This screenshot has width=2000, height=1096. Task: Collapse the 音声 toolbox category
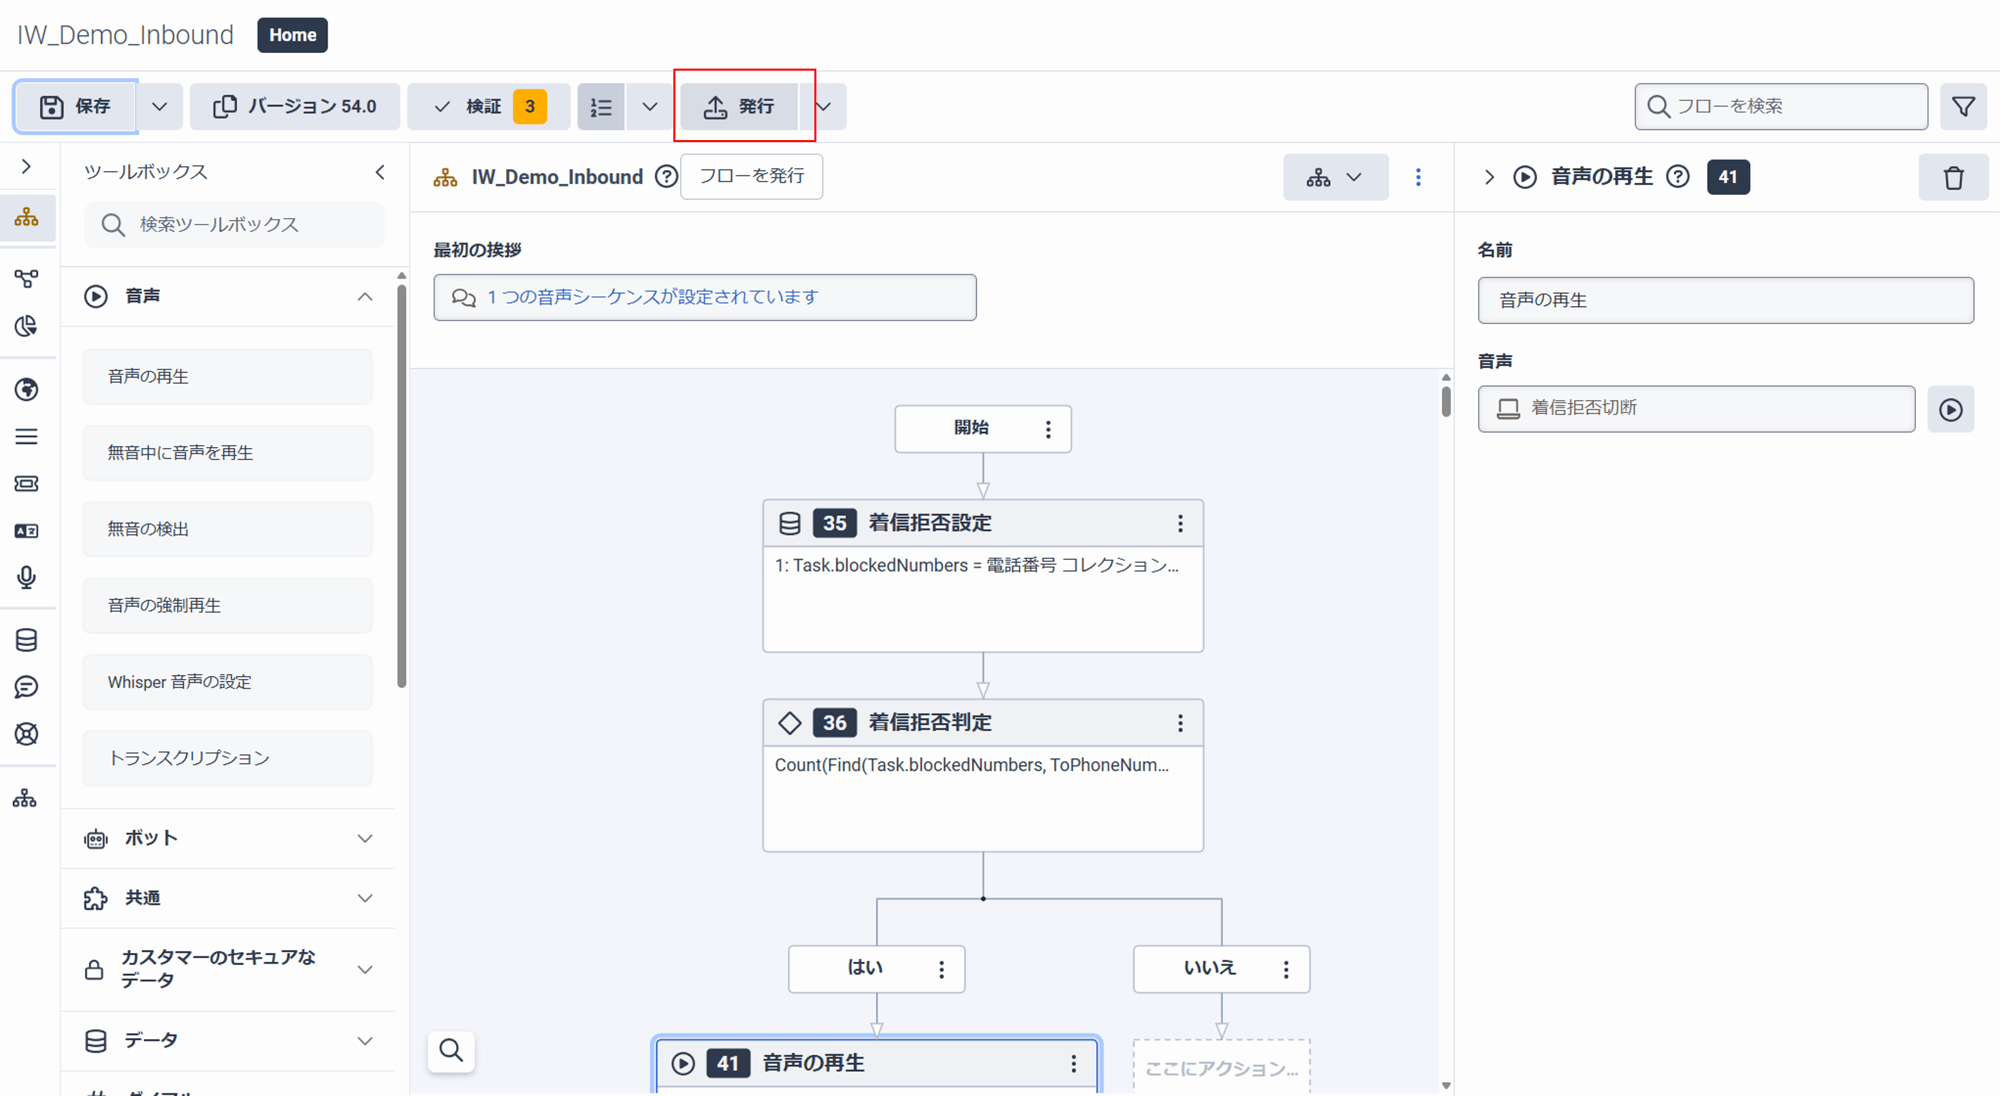click(365, 296)
